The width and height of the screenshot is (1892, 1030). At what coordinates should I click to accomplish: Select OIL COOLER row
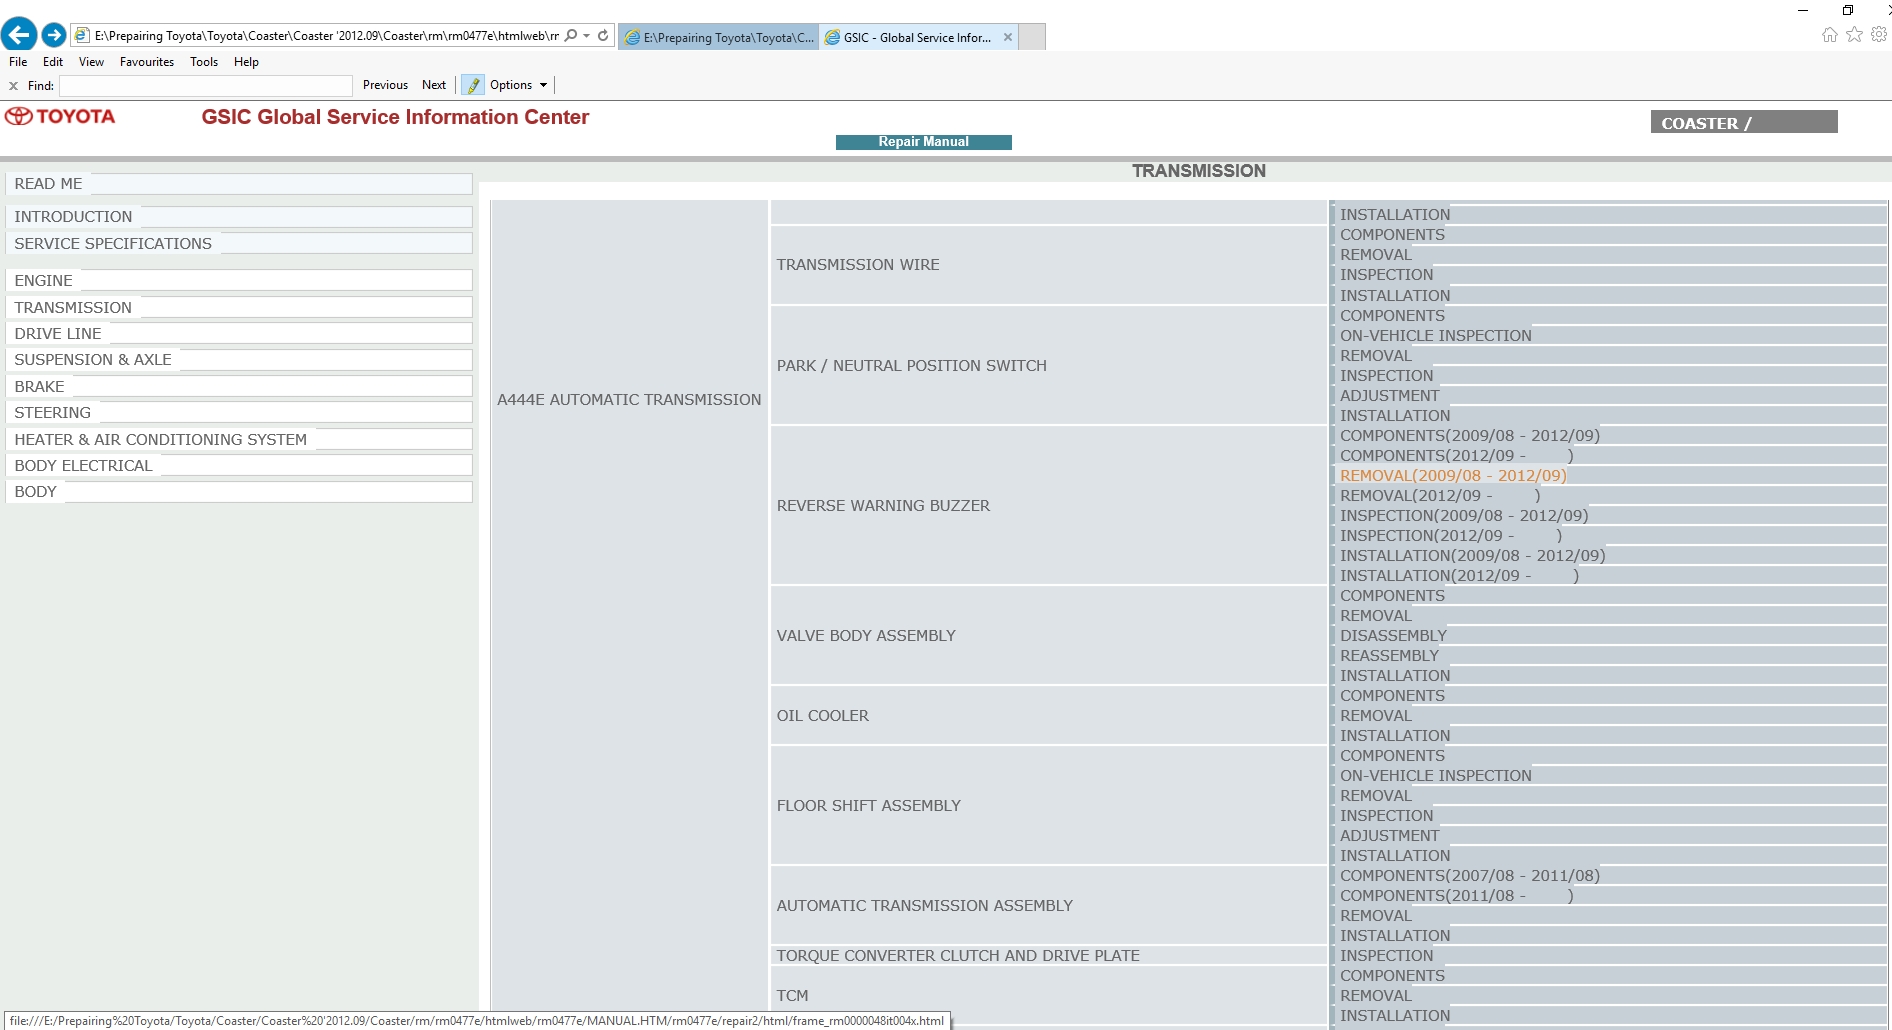pyautogui.click(x=1049, y=715)
